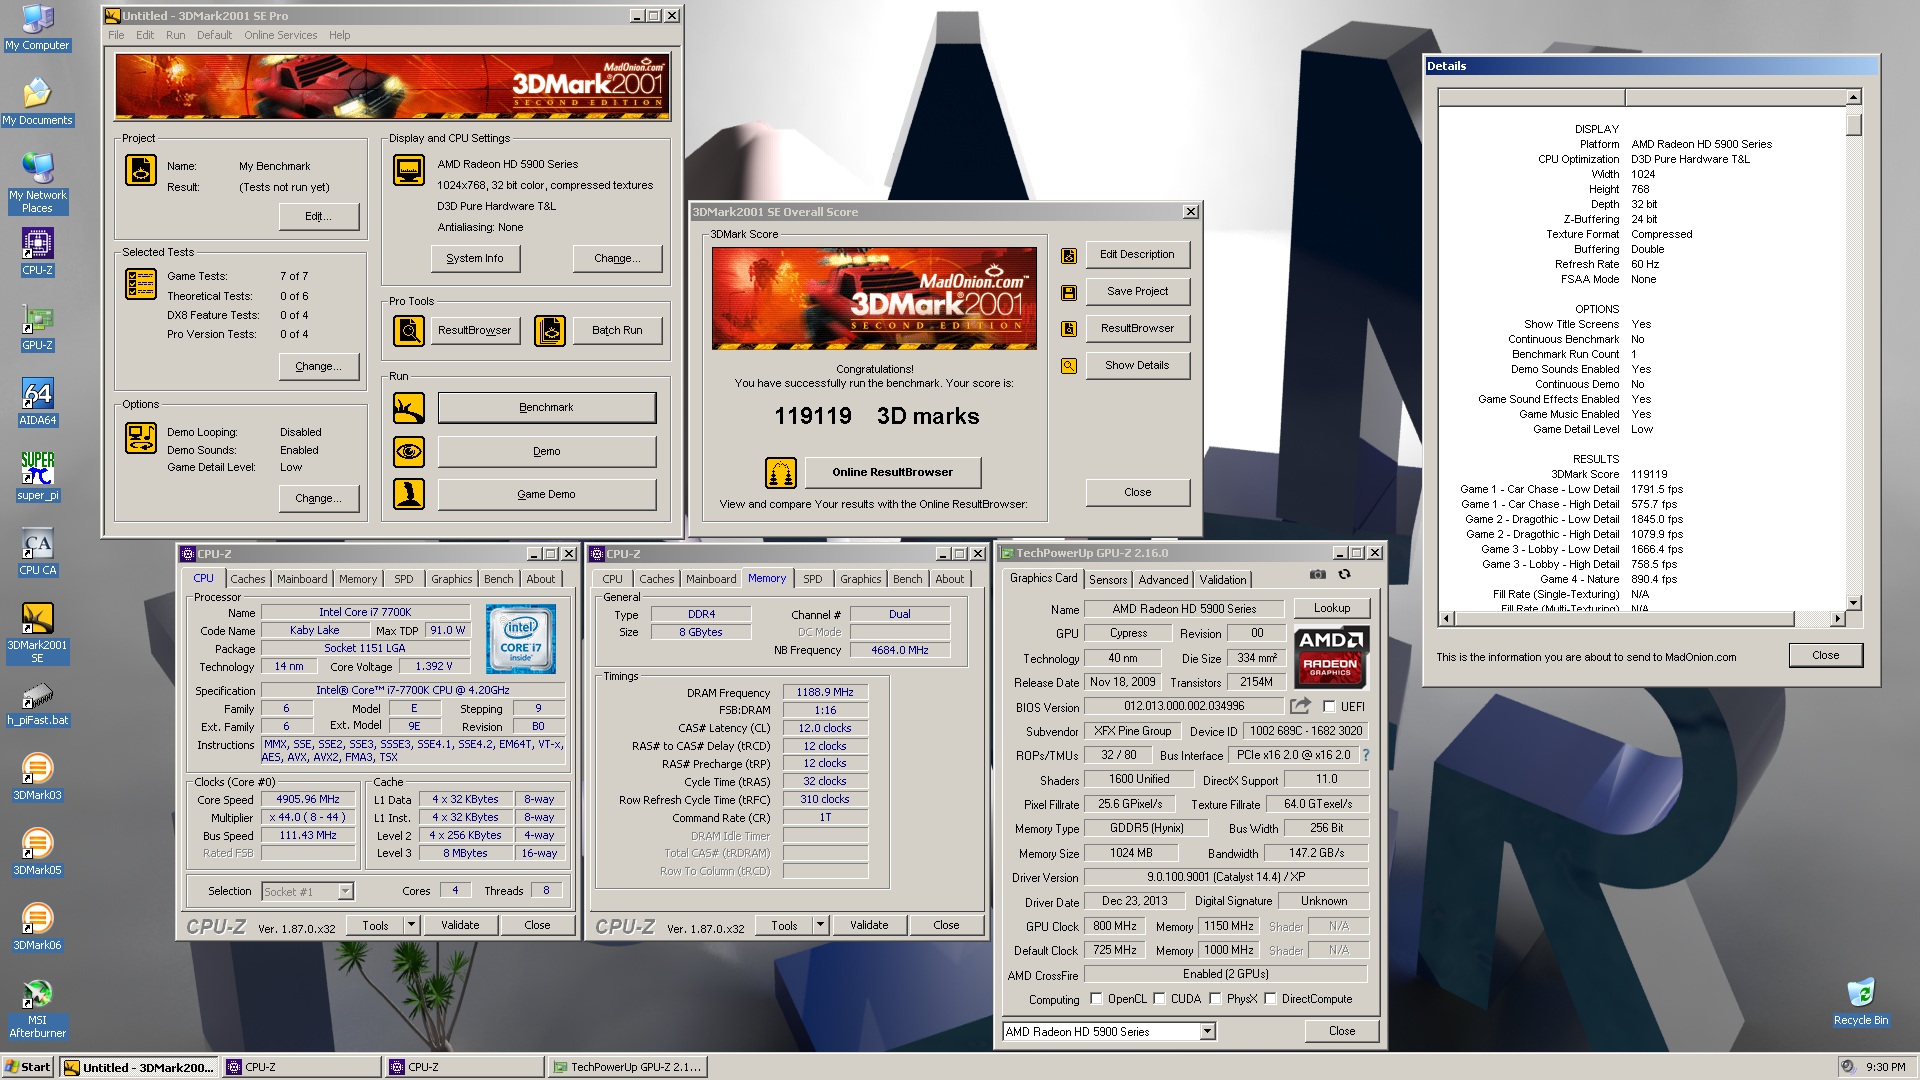Click Close button in Details window

[1825, 656]
